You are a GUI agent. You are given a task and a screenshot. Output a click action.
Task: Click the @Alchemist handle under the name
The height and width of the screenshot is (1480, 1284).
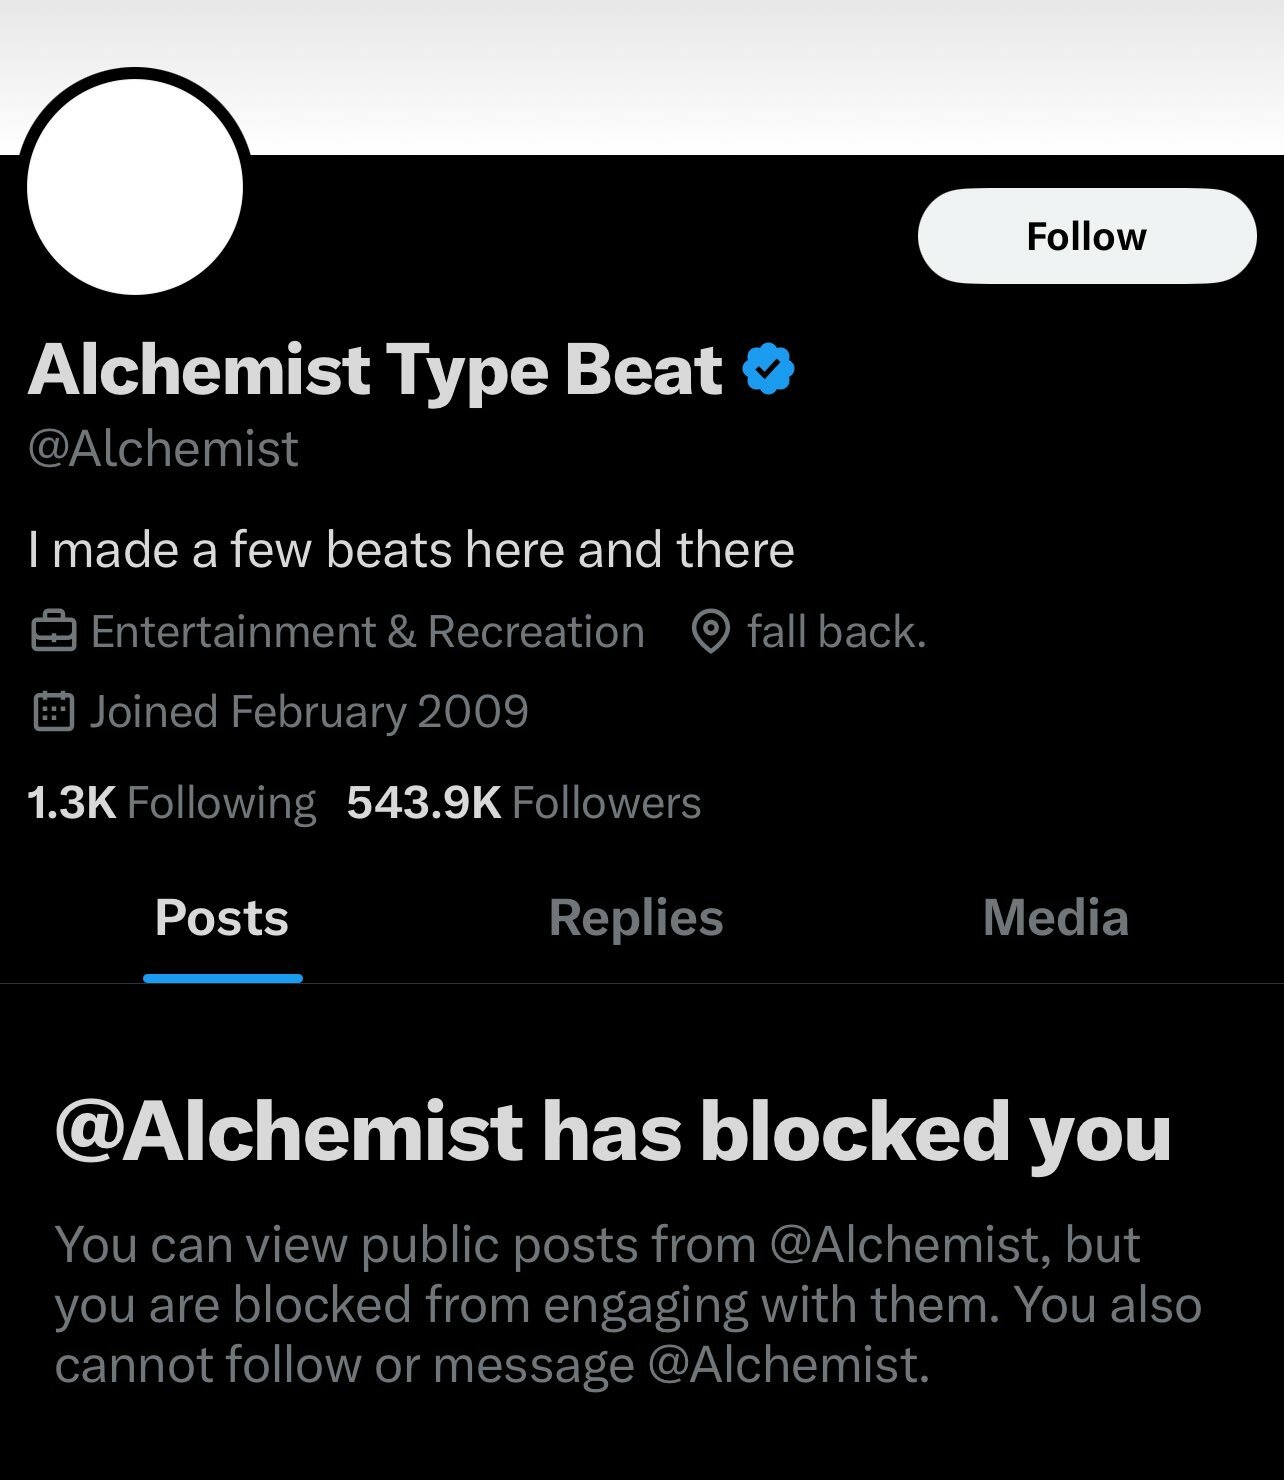pos(163,449)
